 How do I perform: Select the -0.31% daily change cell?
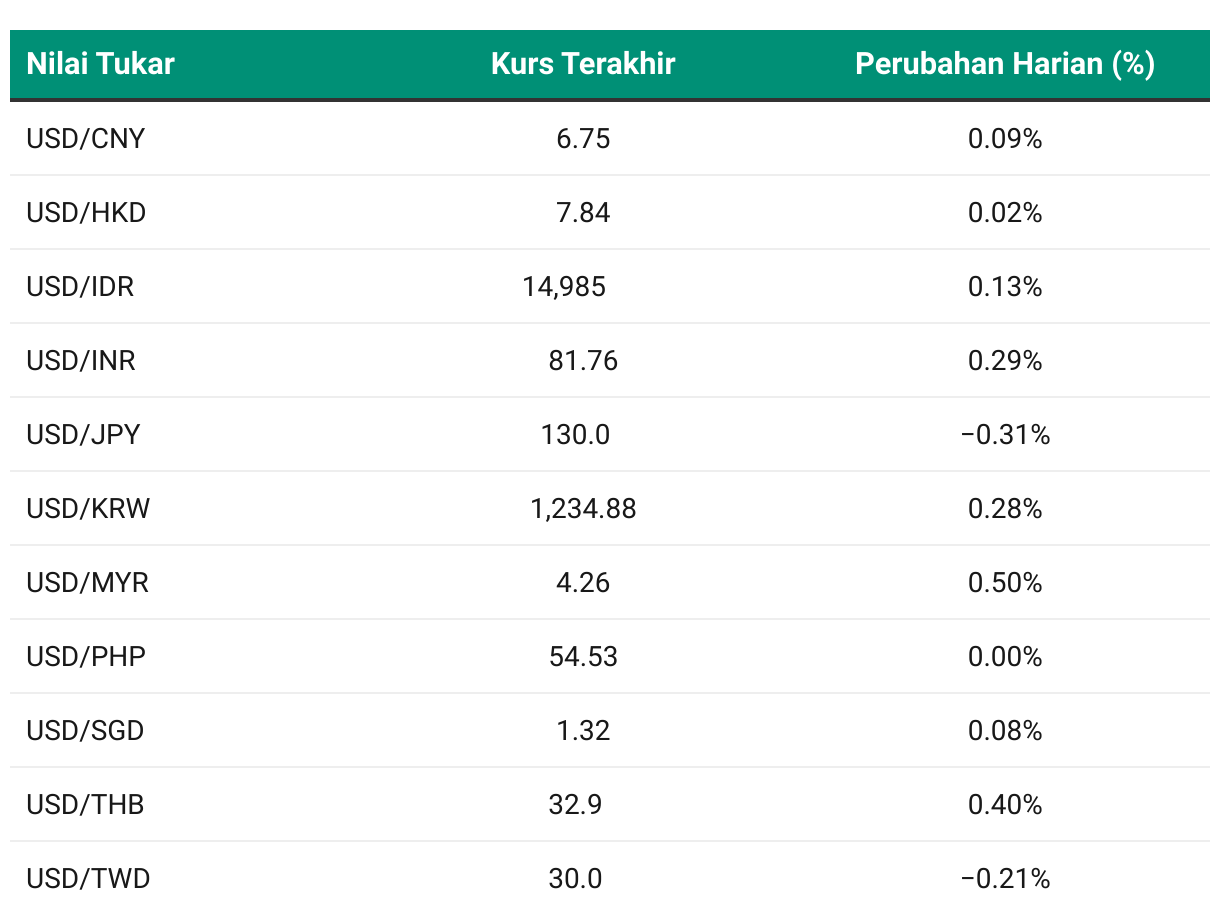click(x=1005, y=434)
